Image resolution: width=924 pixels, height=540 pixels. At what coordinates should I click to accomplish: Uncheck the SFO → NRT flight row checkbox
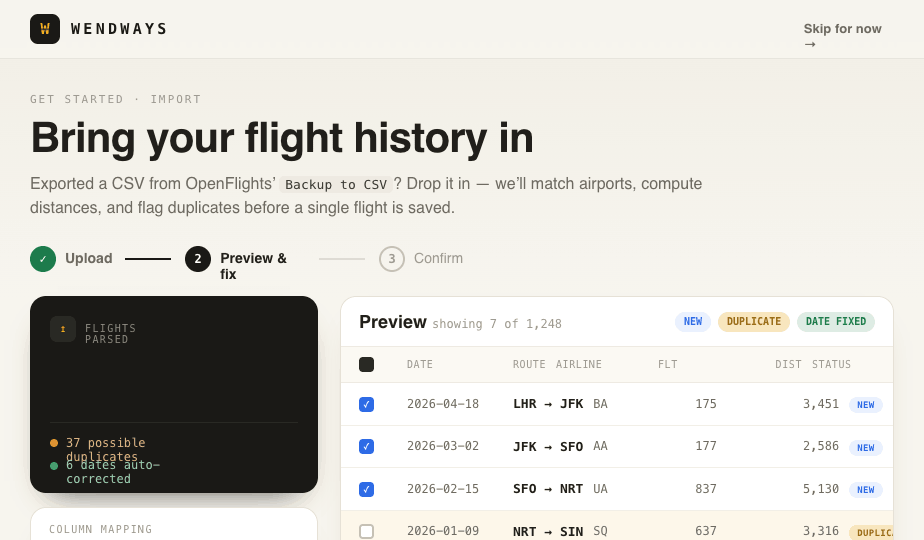[367, 489]
